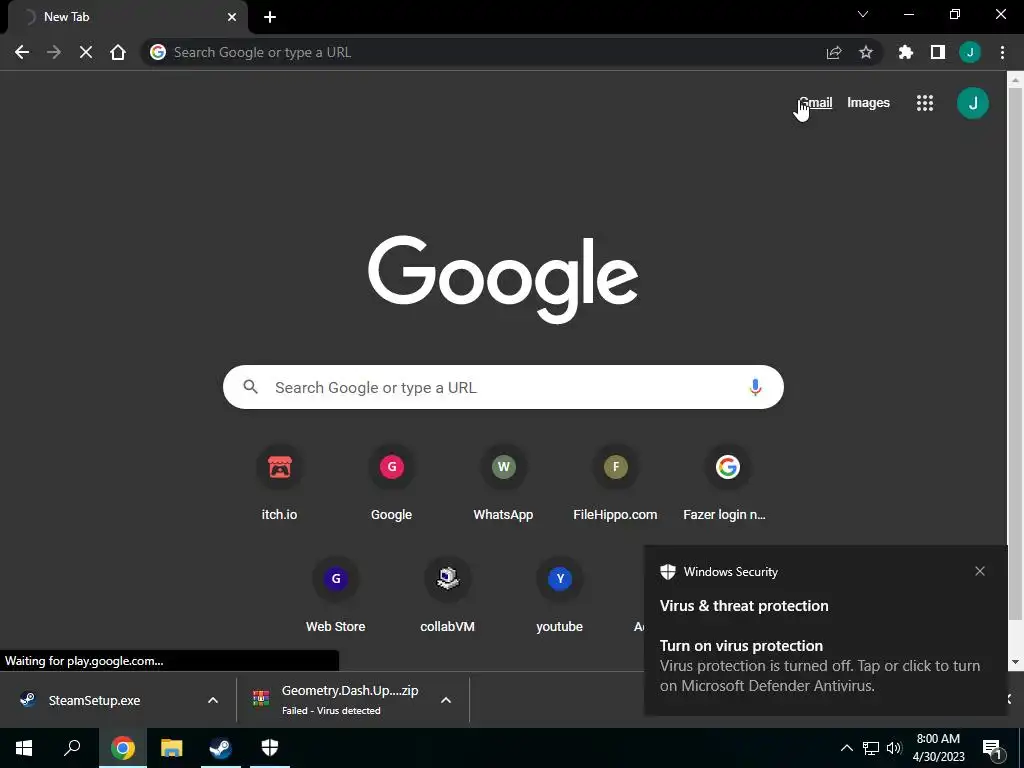Open taskbar search
1024x768 pixels.
[x=72, y=748]
